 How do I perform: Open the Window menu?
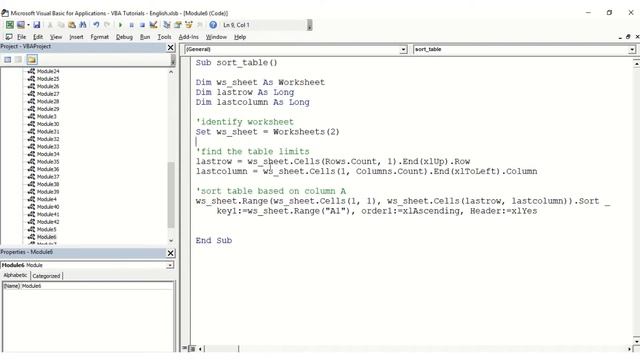pyautogui.click(x=216, y=37)
